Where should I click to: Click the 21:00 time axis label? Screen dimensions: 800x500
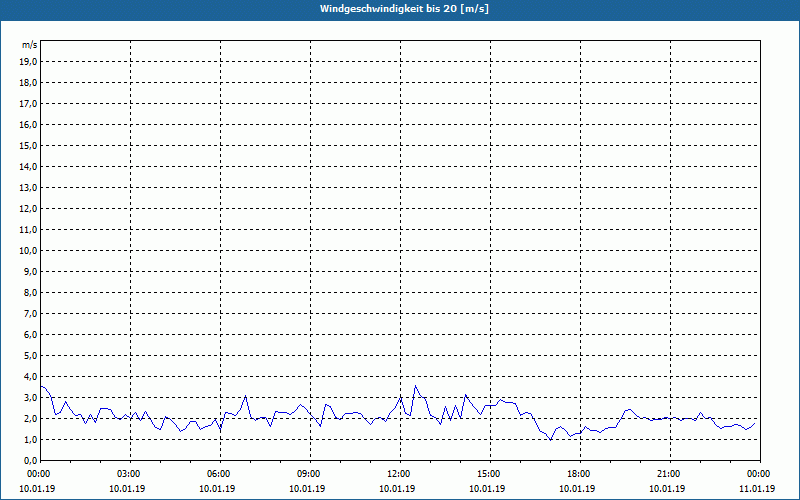pos(670,474)
